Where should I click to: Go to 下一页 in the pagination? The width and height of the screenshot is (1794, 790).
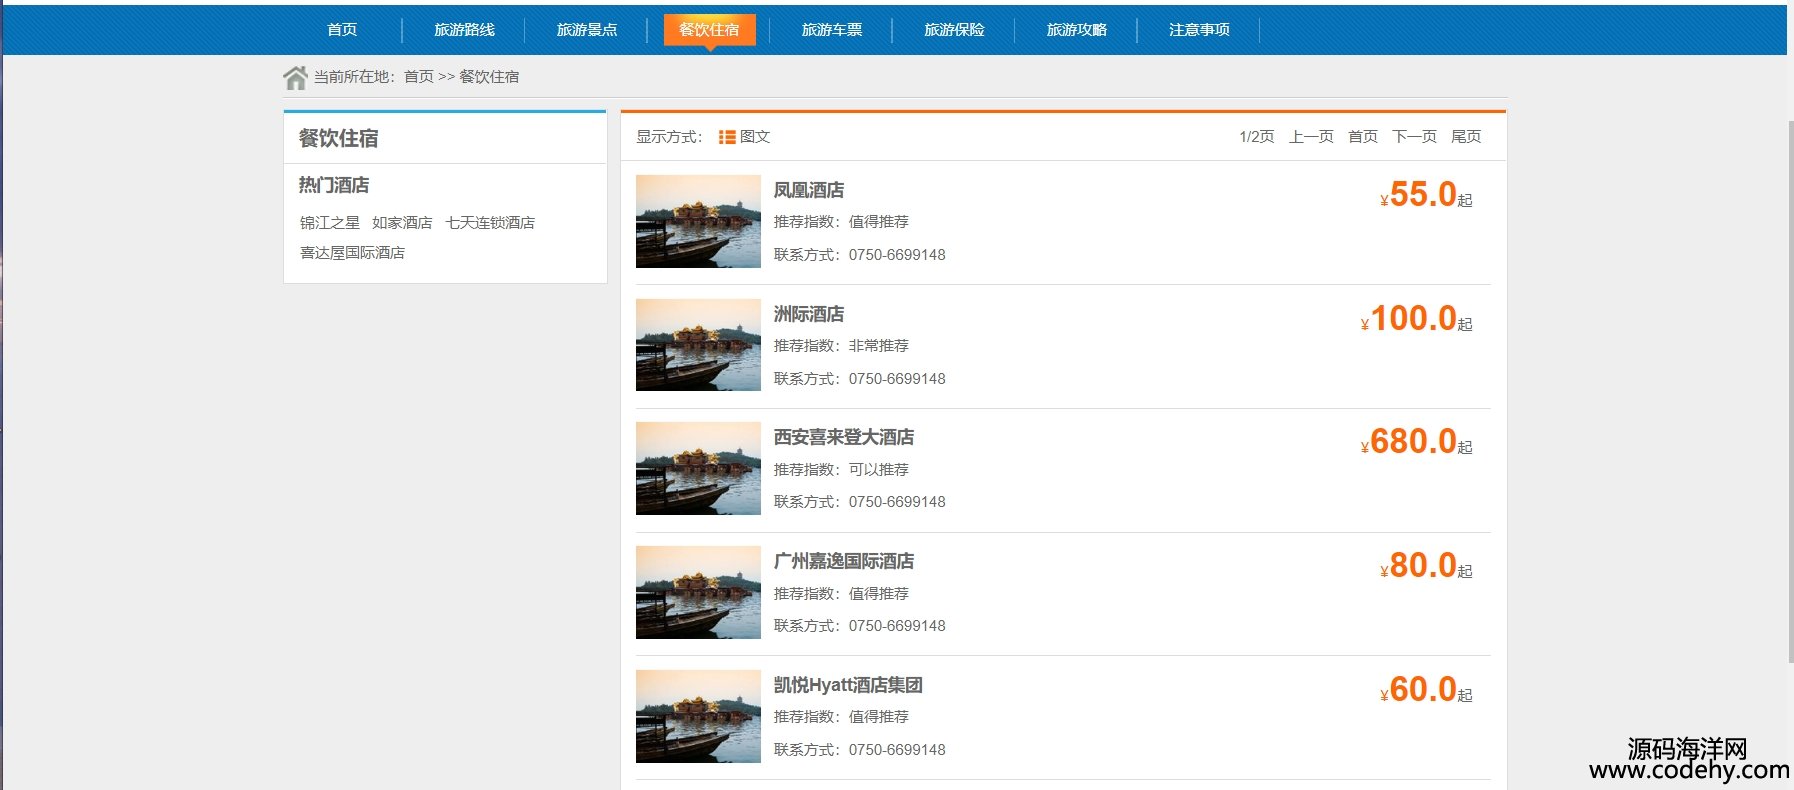click(1414, 137)
